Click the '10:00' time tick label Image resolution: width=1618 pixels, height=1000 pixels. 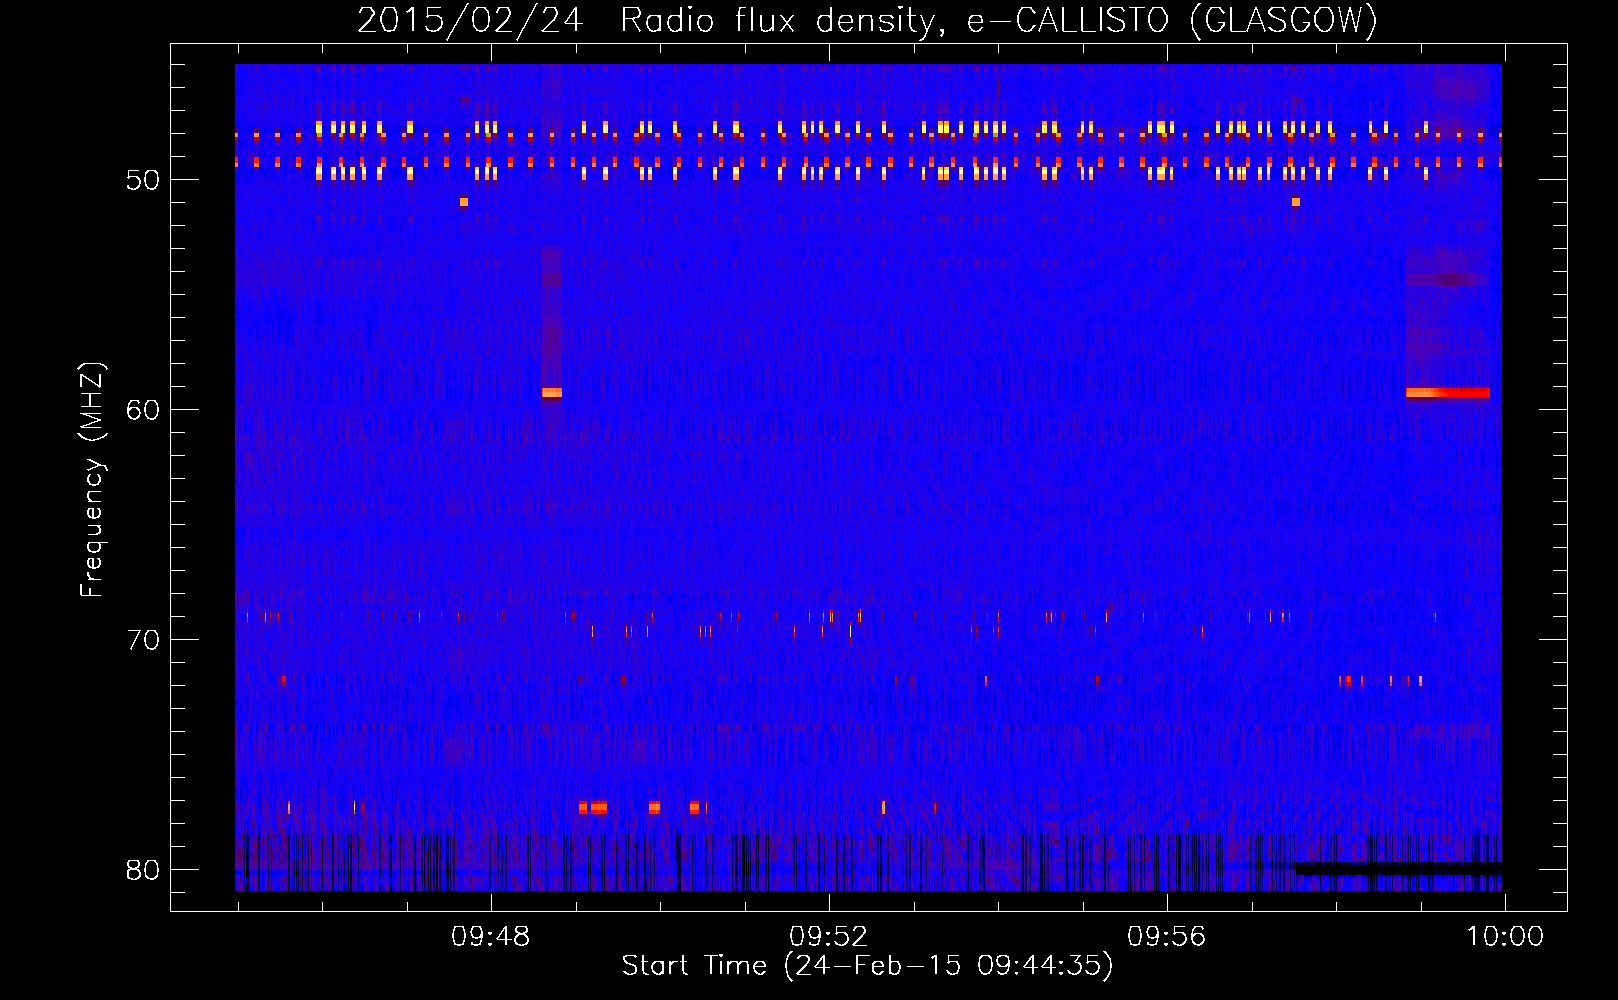[x=1505, y=937]
